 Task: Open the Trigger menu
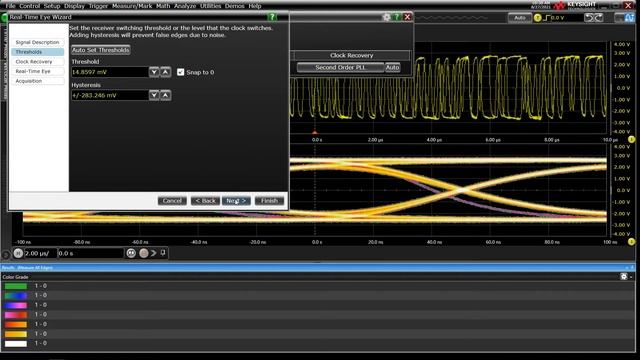(98, 6)
